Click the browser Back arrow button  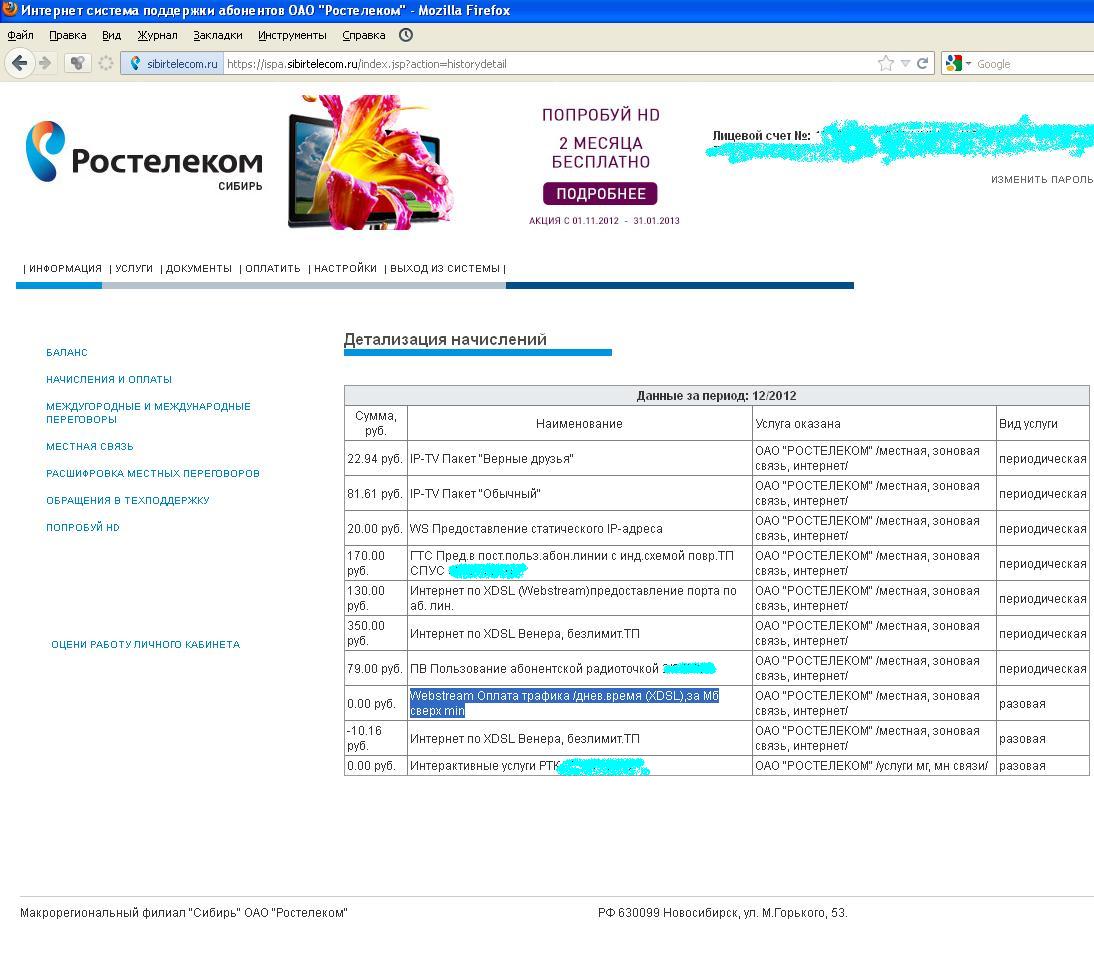[20, 63]
